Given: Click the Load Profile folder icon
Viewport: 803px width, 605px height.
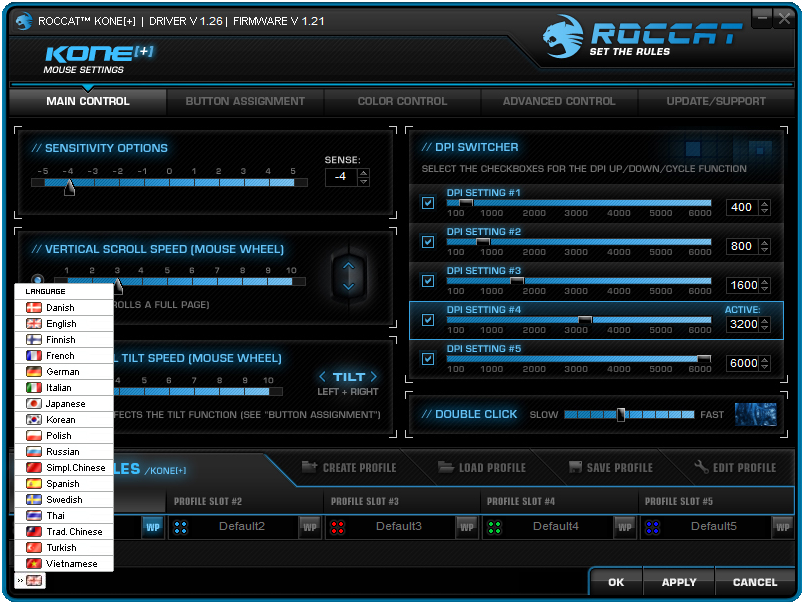Looking at the screenshot, I should [x=446, y=467].
